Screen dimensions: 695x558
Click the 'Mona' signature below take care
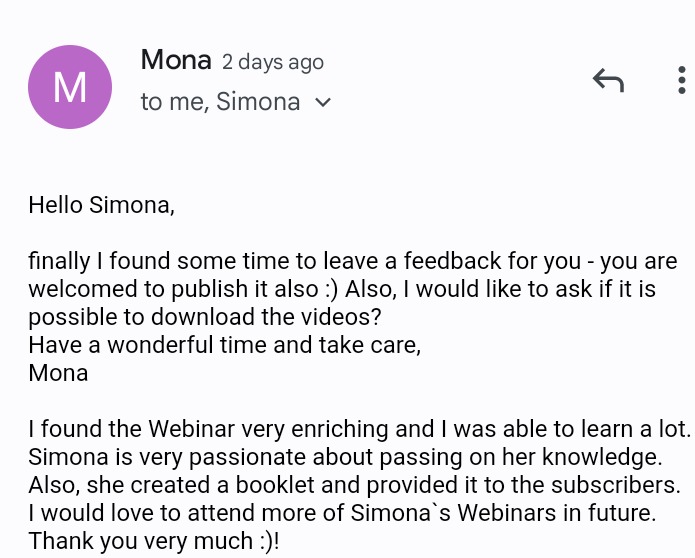click(x=59, y=373)
